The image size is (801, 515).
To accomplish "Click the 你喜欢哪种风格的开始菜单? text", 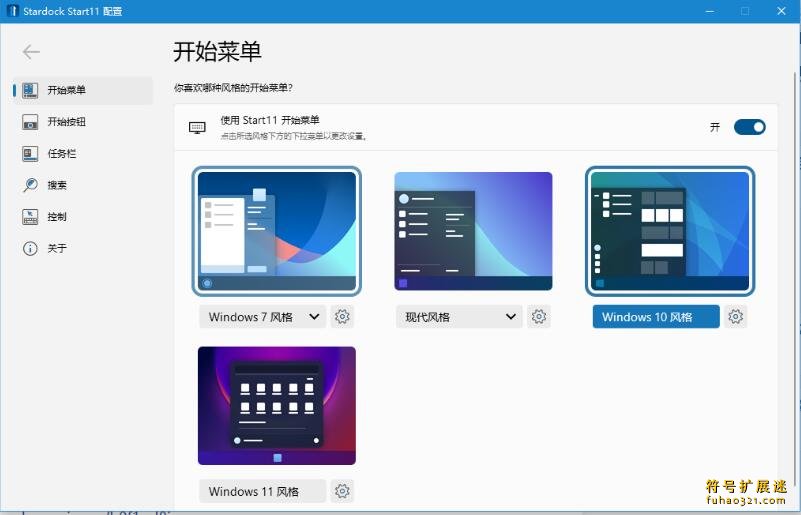I will click(233, 88).
